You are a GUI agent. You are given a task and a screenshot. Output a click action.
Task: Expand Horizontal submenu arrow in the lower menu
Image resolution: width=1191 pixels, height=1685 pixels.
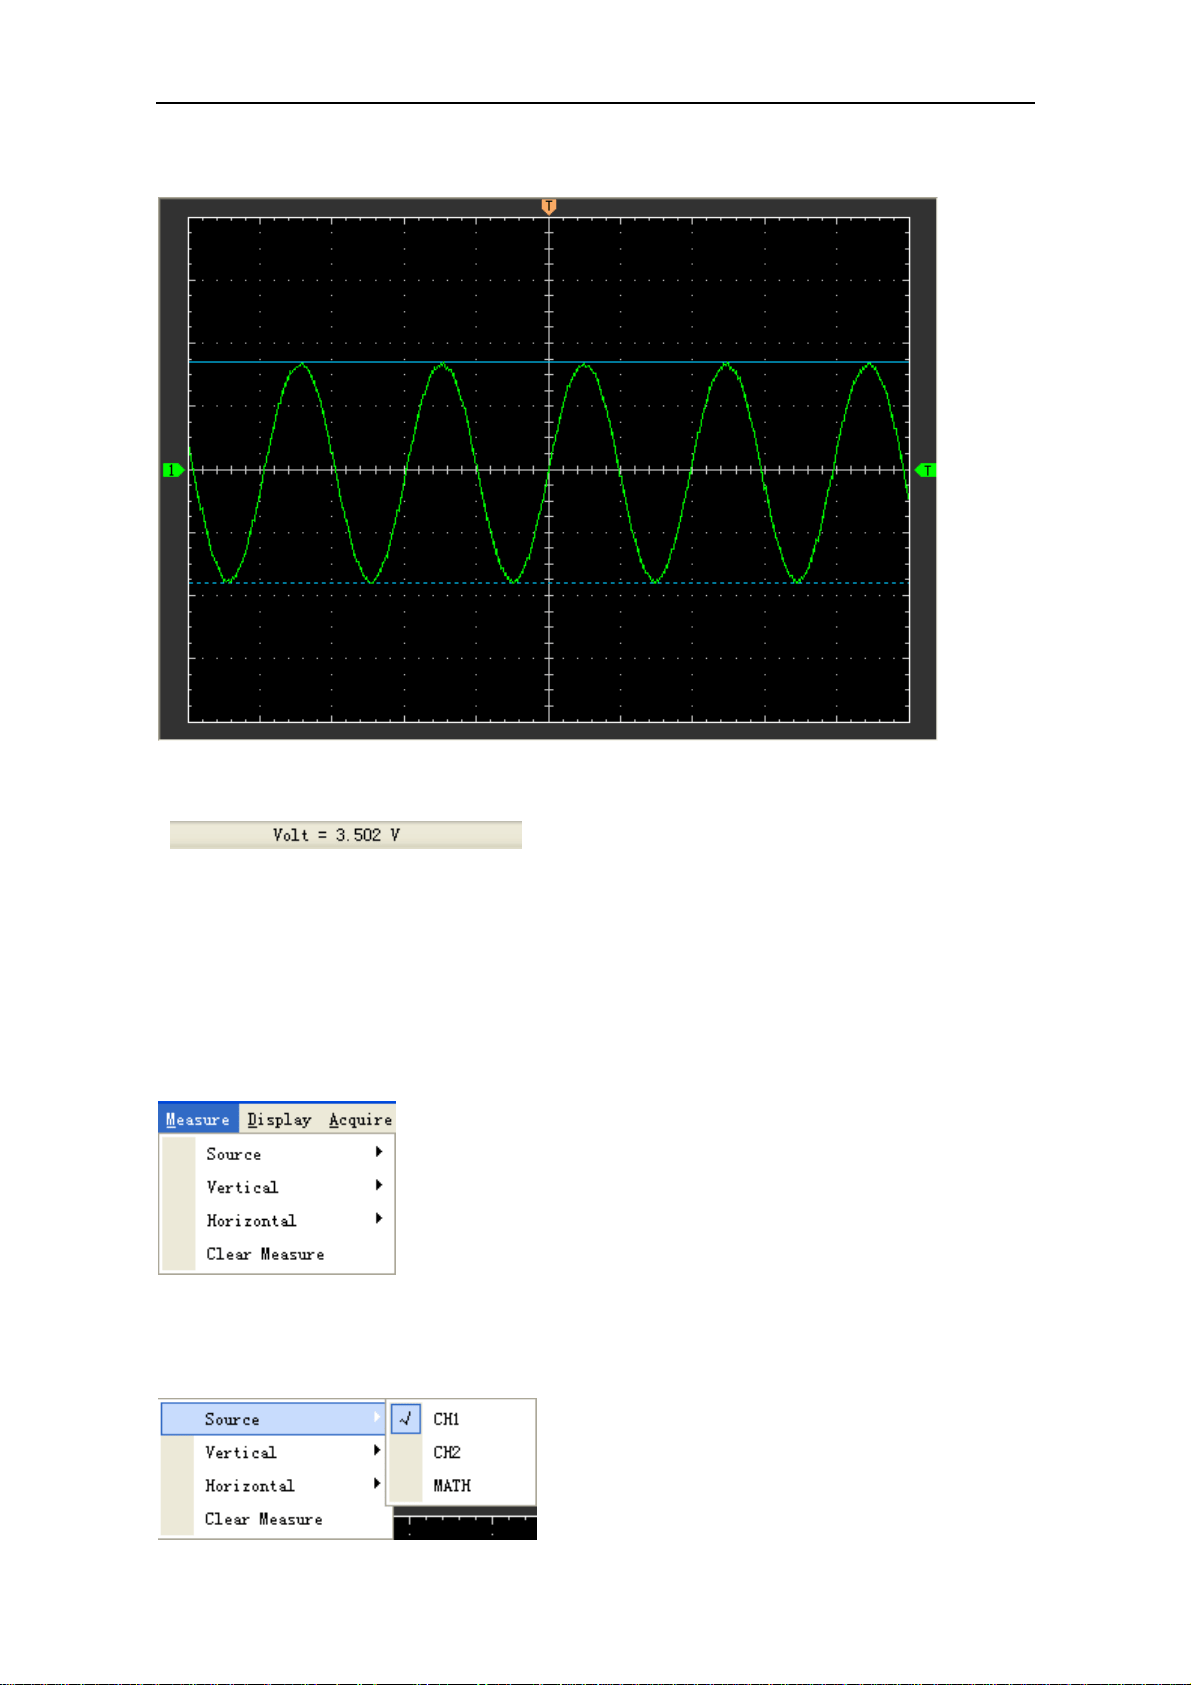pyautogui.click(x=377, y=1483)
